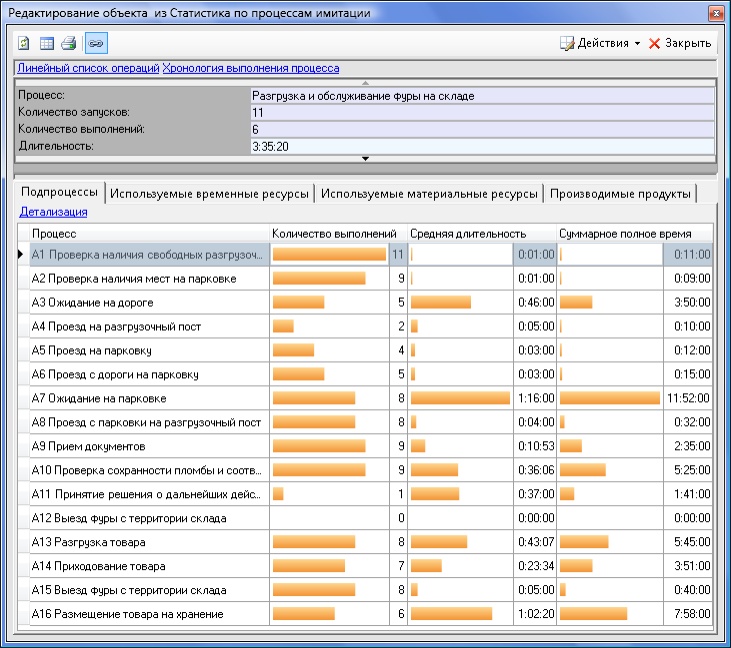Viewport: 731px width, 648px height.
Task: Close the window with title bar X
Action: pos(714,13)
